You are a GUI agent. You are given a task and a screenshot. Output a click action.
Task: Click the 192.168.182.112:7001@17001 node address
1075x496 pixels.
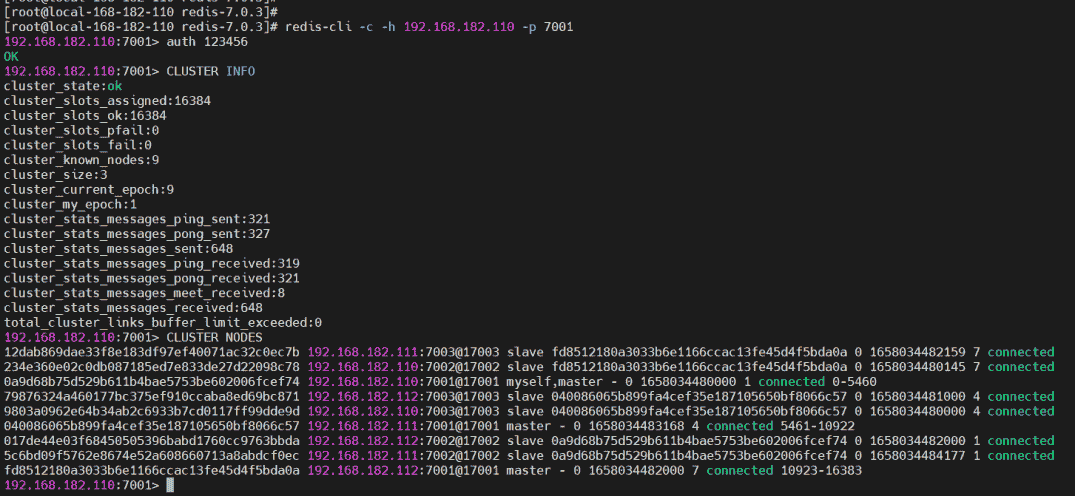(403, 470)
